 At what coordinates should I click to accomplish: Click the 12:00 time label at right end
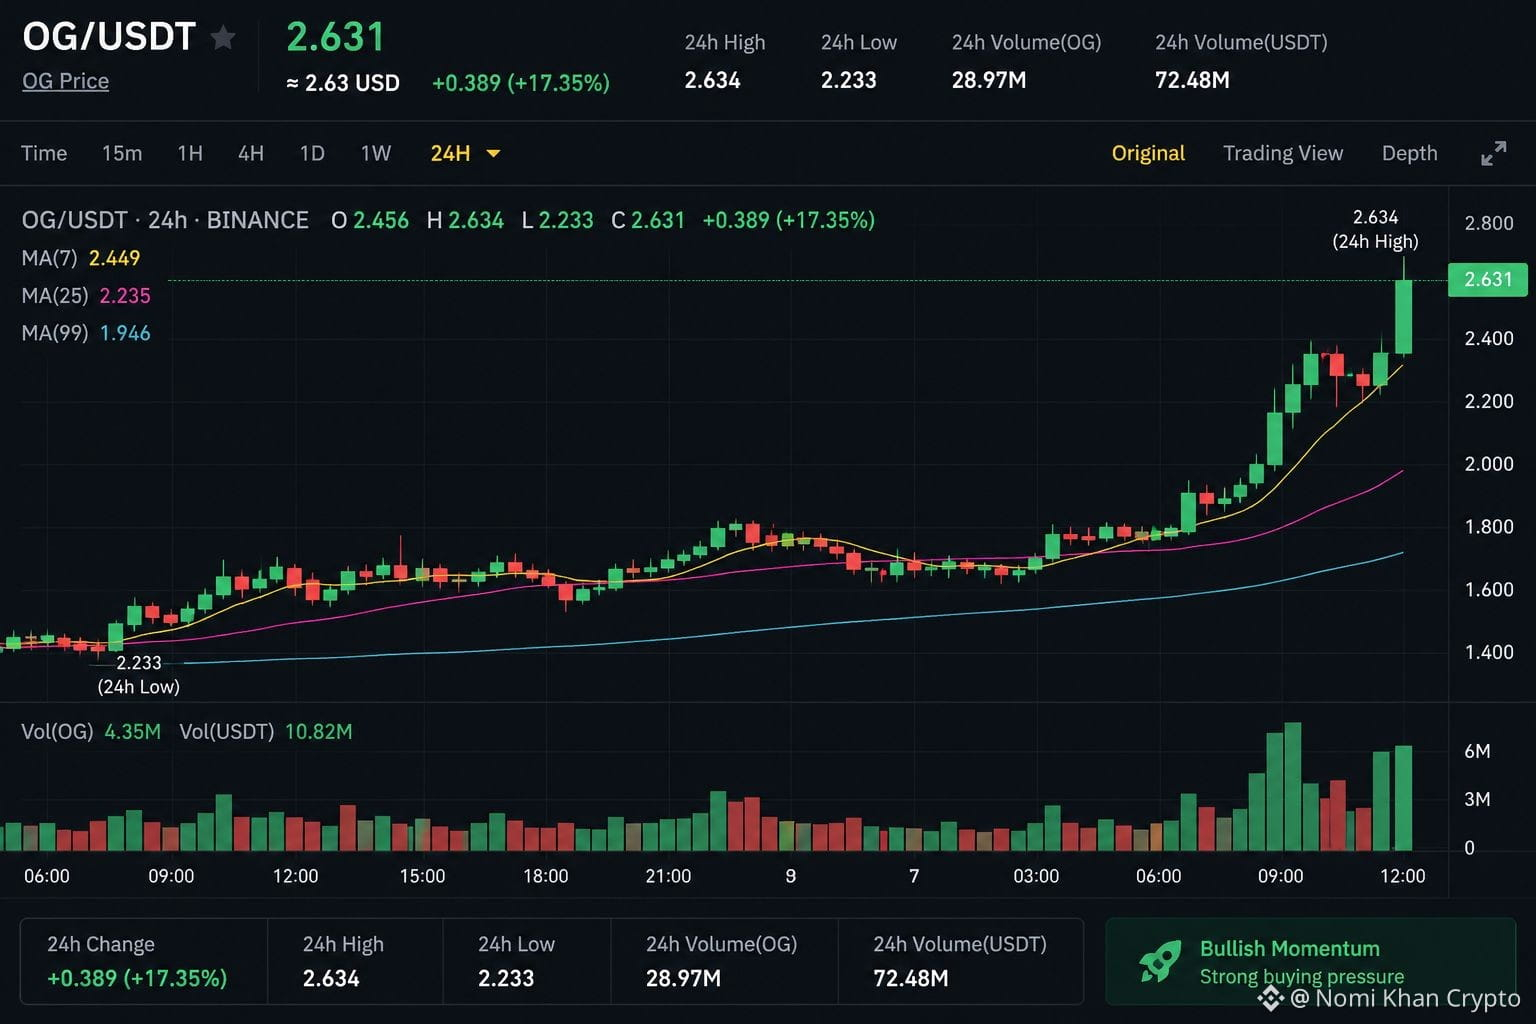pos(1402,876)
